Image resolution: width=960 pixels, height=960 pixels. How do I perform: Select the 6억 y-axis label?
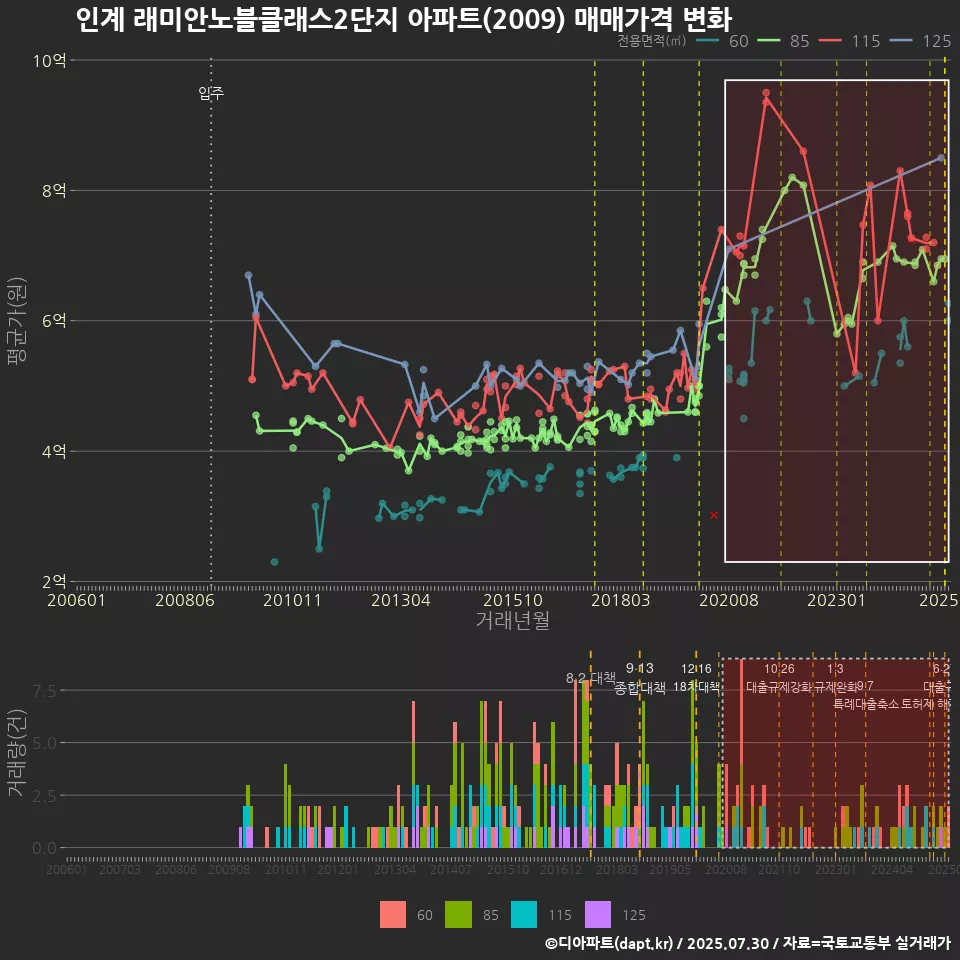[54, 321]
